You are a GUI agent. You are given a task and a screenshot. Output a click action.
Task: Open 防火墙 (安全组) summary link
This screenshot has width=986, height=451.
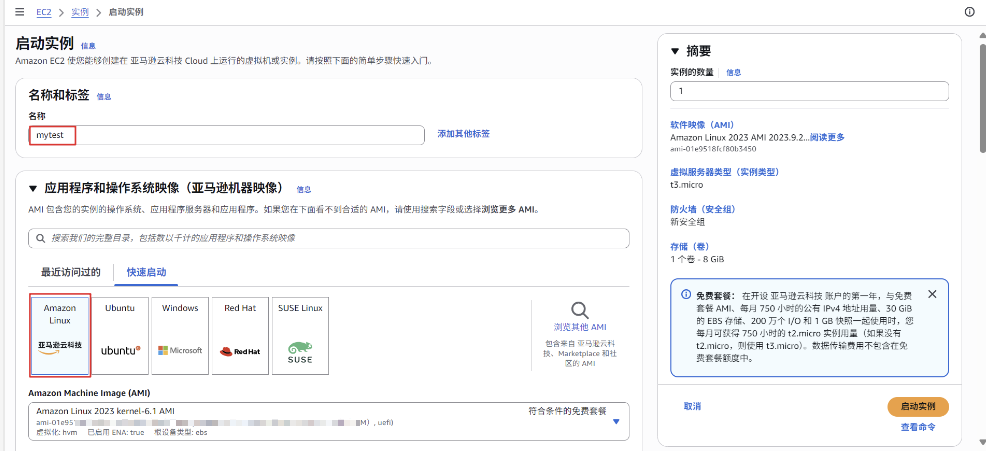tap(702, 209)
